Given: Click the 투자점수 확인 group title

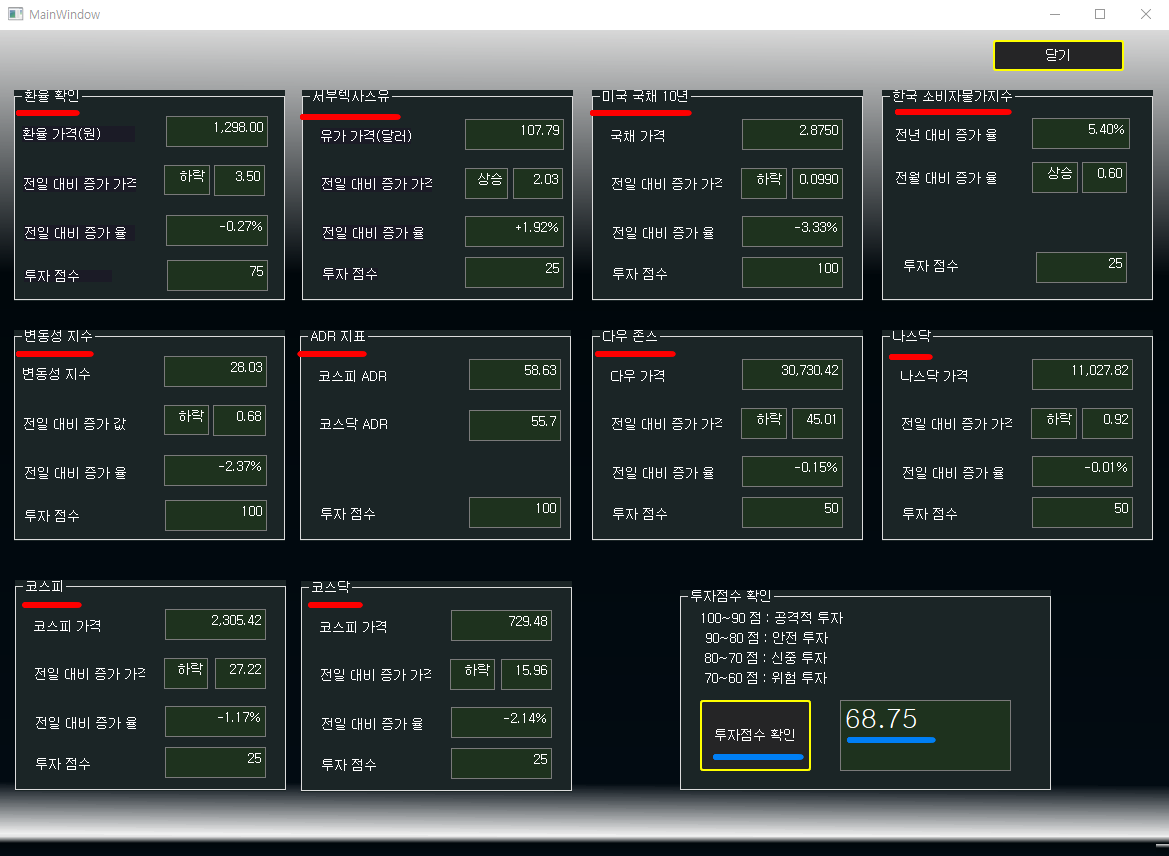Looking at the screenshot, I should 731,596.
